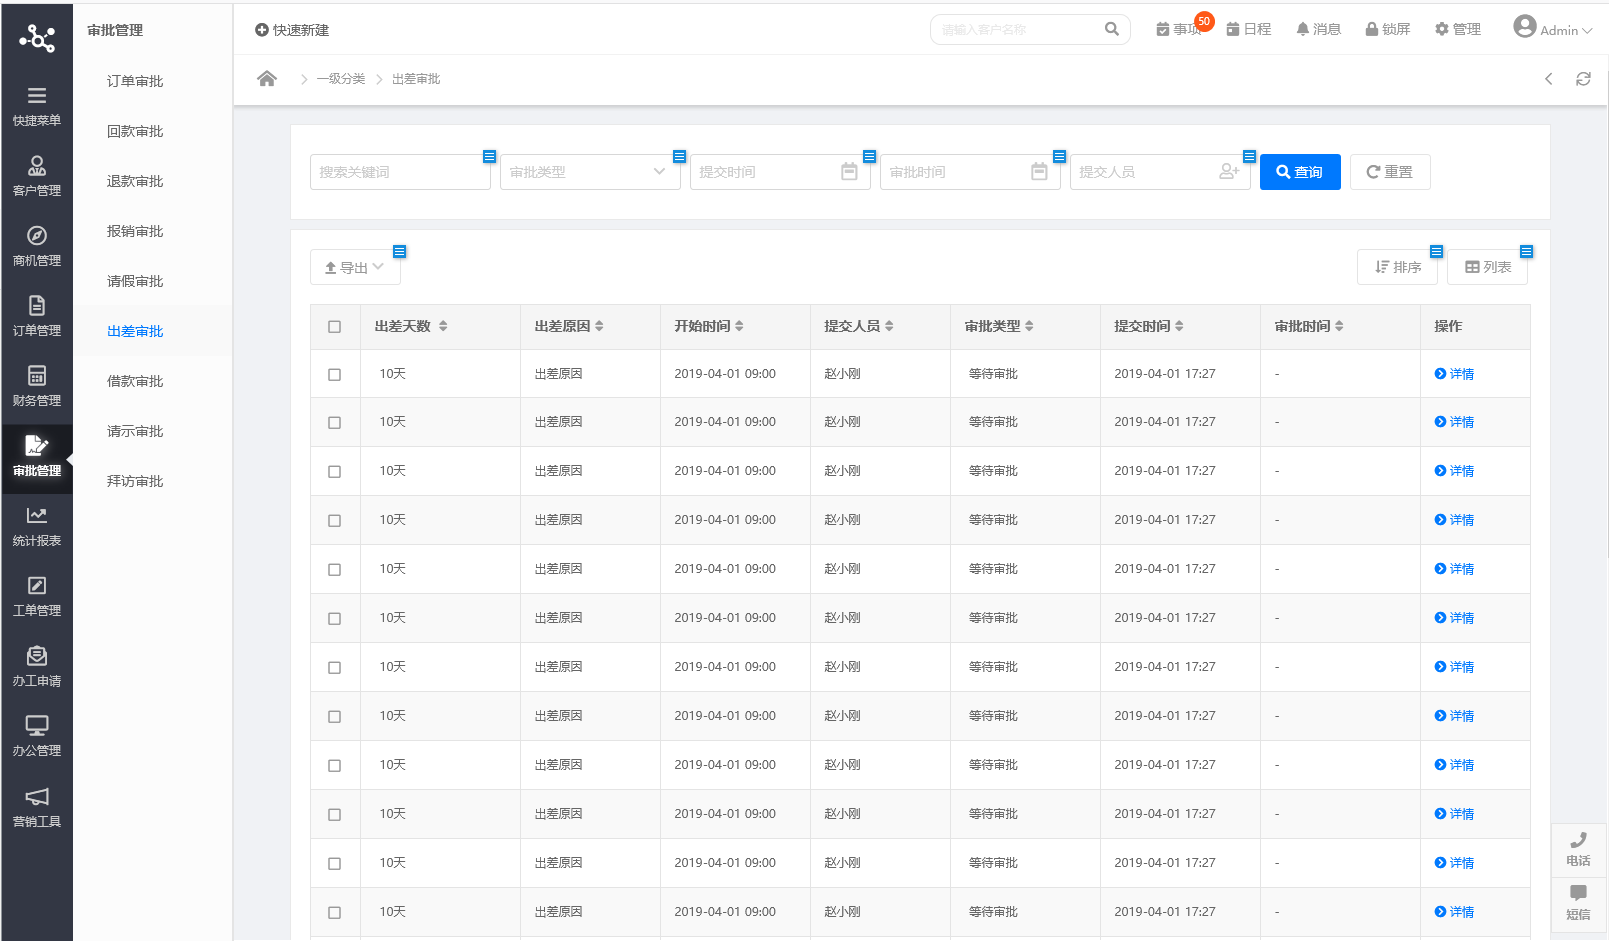Open 审批时间 date picker
This screenshot has width=1609, height=941.
coord(970,172)
